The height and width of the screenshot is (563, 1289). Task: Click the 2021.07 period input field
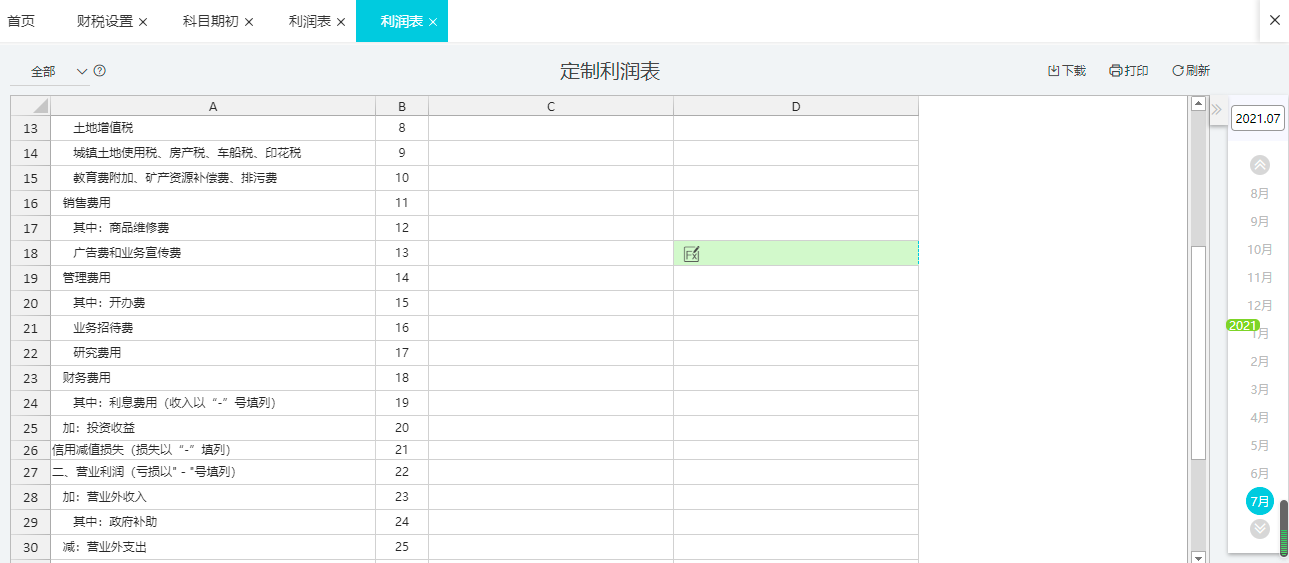coord(1257,118)
